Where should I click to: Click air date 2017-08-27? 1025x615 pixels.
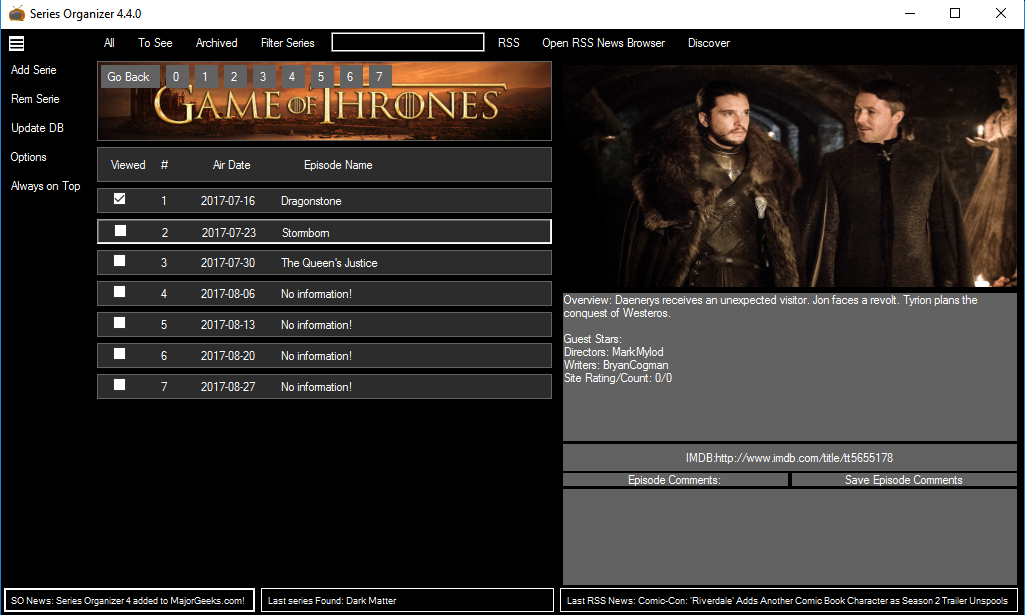(x=227, y=387)
